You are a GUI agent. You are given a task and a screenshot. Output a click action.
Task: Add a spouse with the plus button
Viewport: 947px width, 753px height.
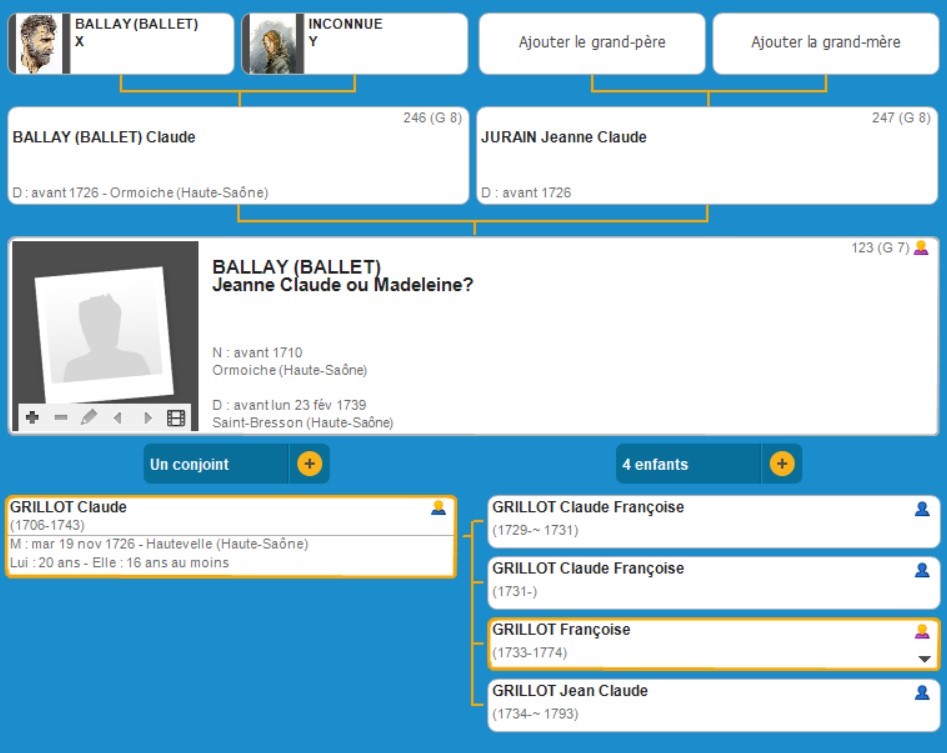[309, 464]
